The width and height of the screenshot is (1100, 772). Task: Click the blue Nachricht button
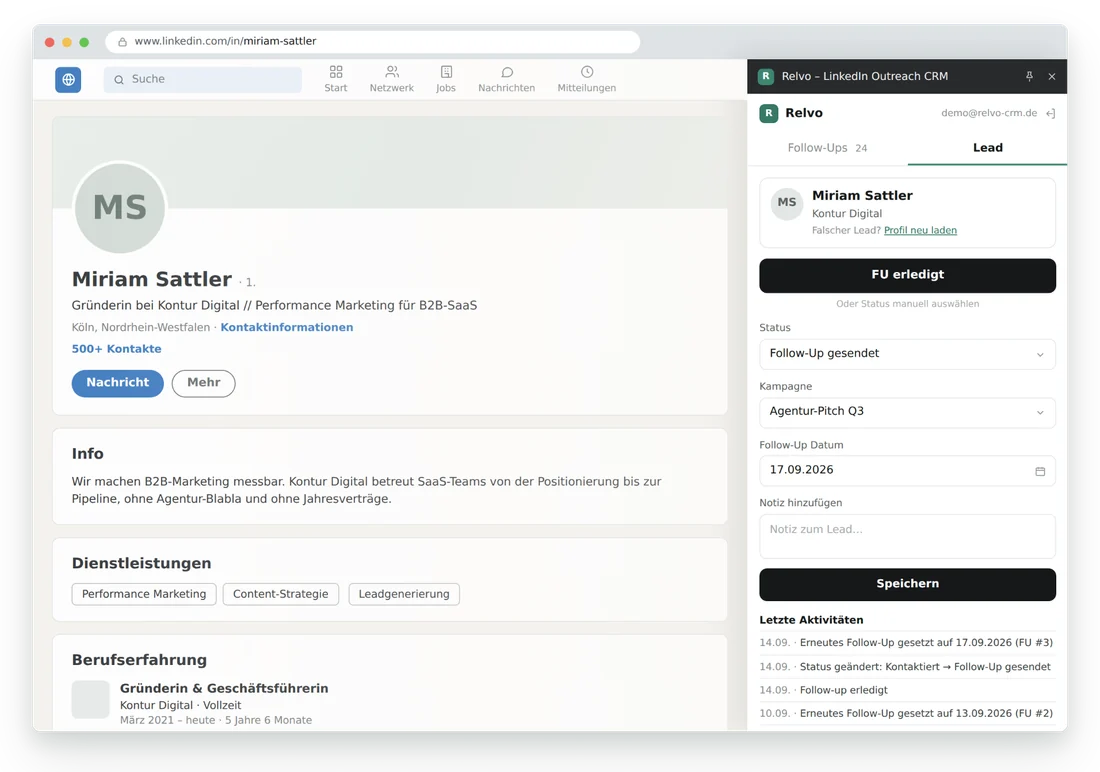117,383
